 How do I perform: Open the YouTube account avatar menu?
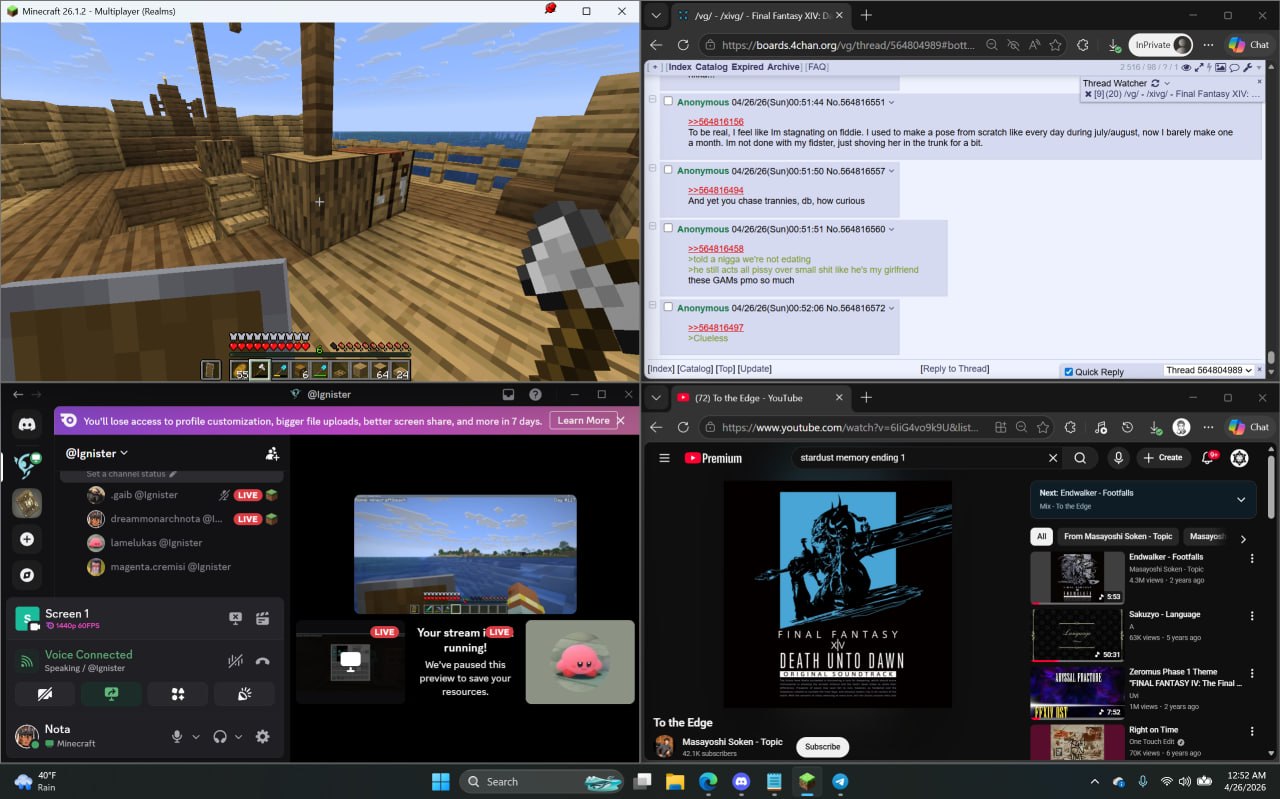[1239, 458]
